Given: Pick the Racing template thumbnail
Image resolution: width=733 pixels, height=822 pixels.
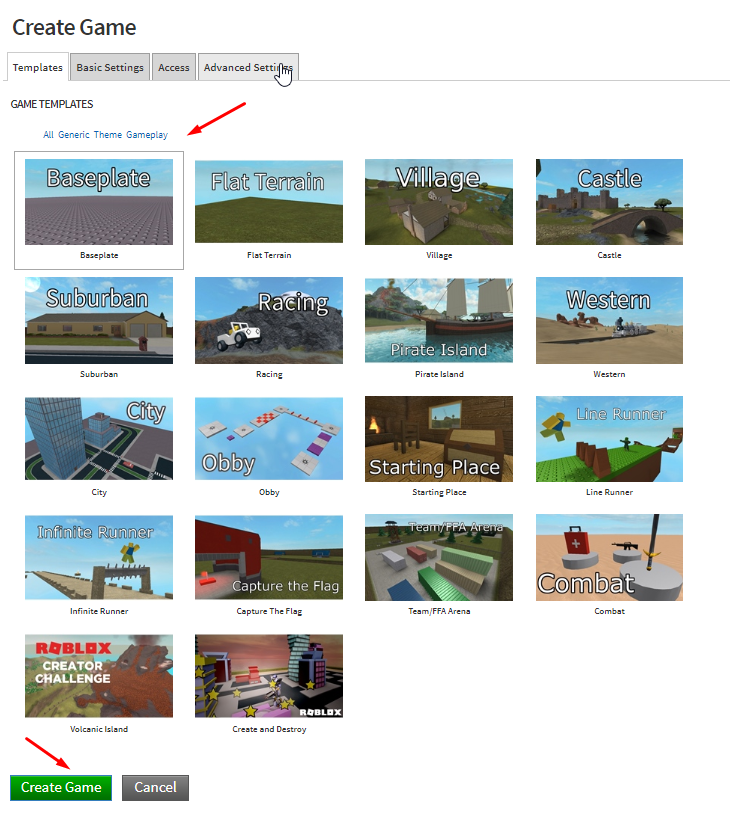Looking at the screenshot, I should 269,320.
